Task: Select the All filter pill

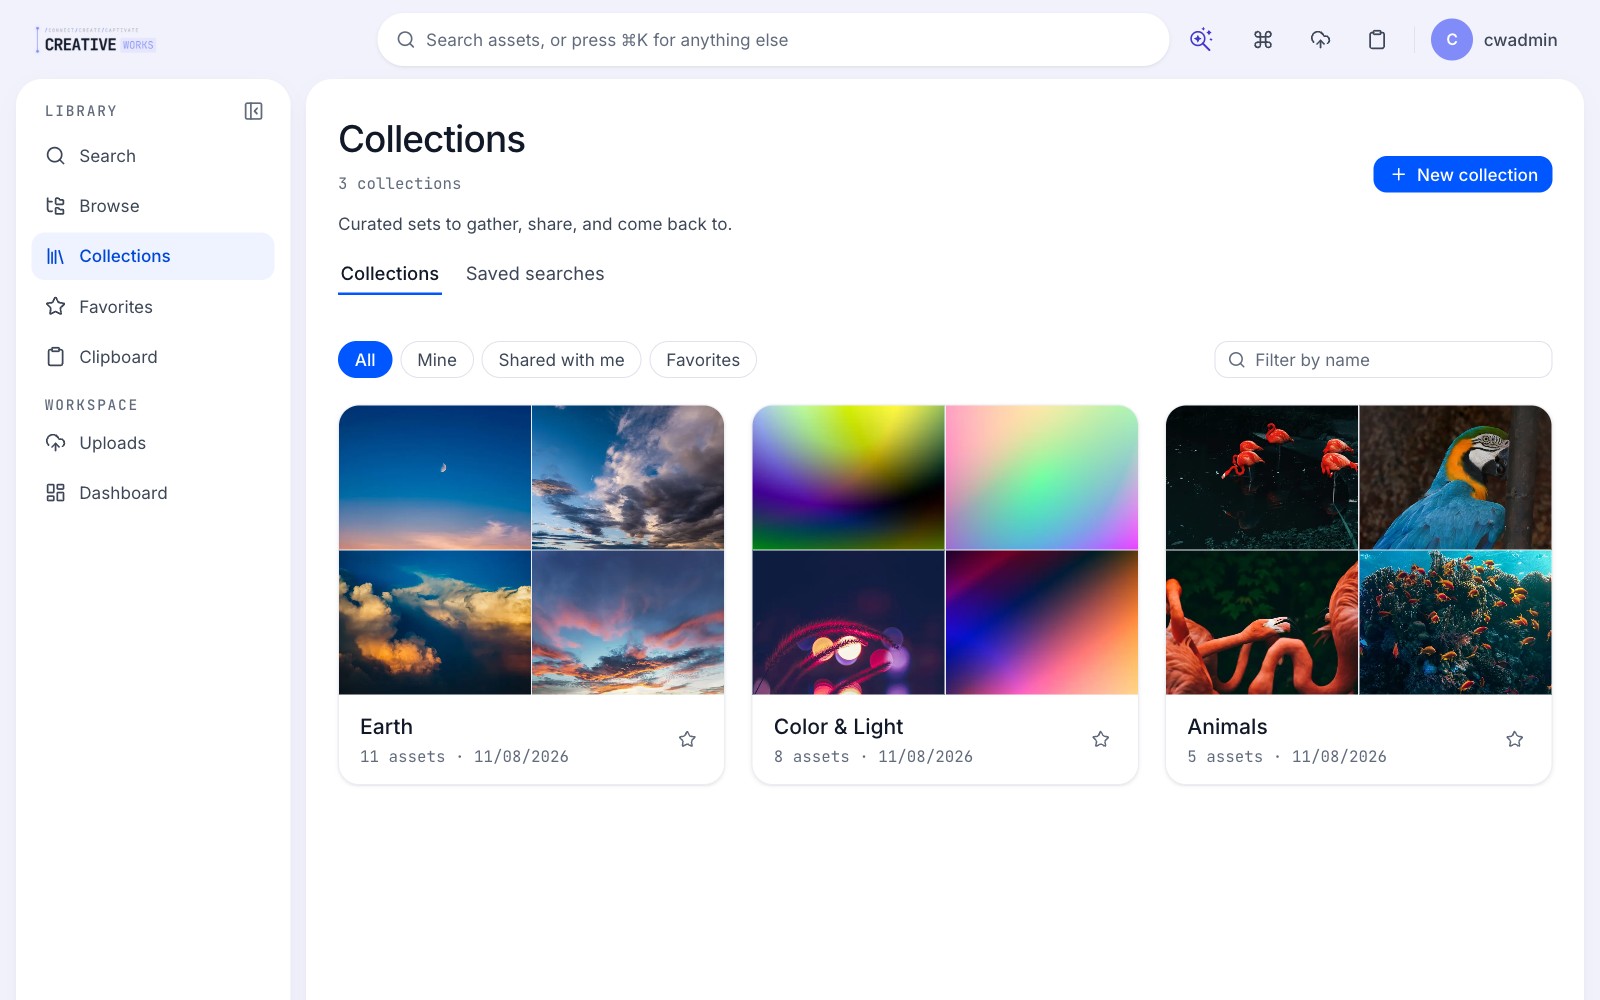Action: (x=365, y=360)
